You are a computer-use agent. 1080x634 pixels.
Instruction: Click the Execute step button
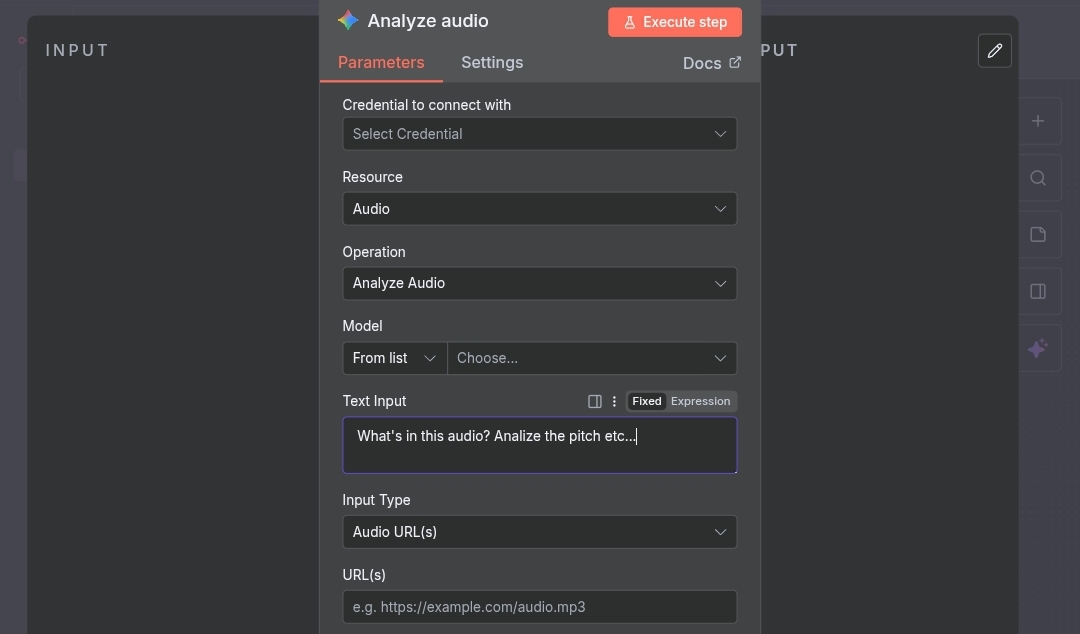click(675, 22)
